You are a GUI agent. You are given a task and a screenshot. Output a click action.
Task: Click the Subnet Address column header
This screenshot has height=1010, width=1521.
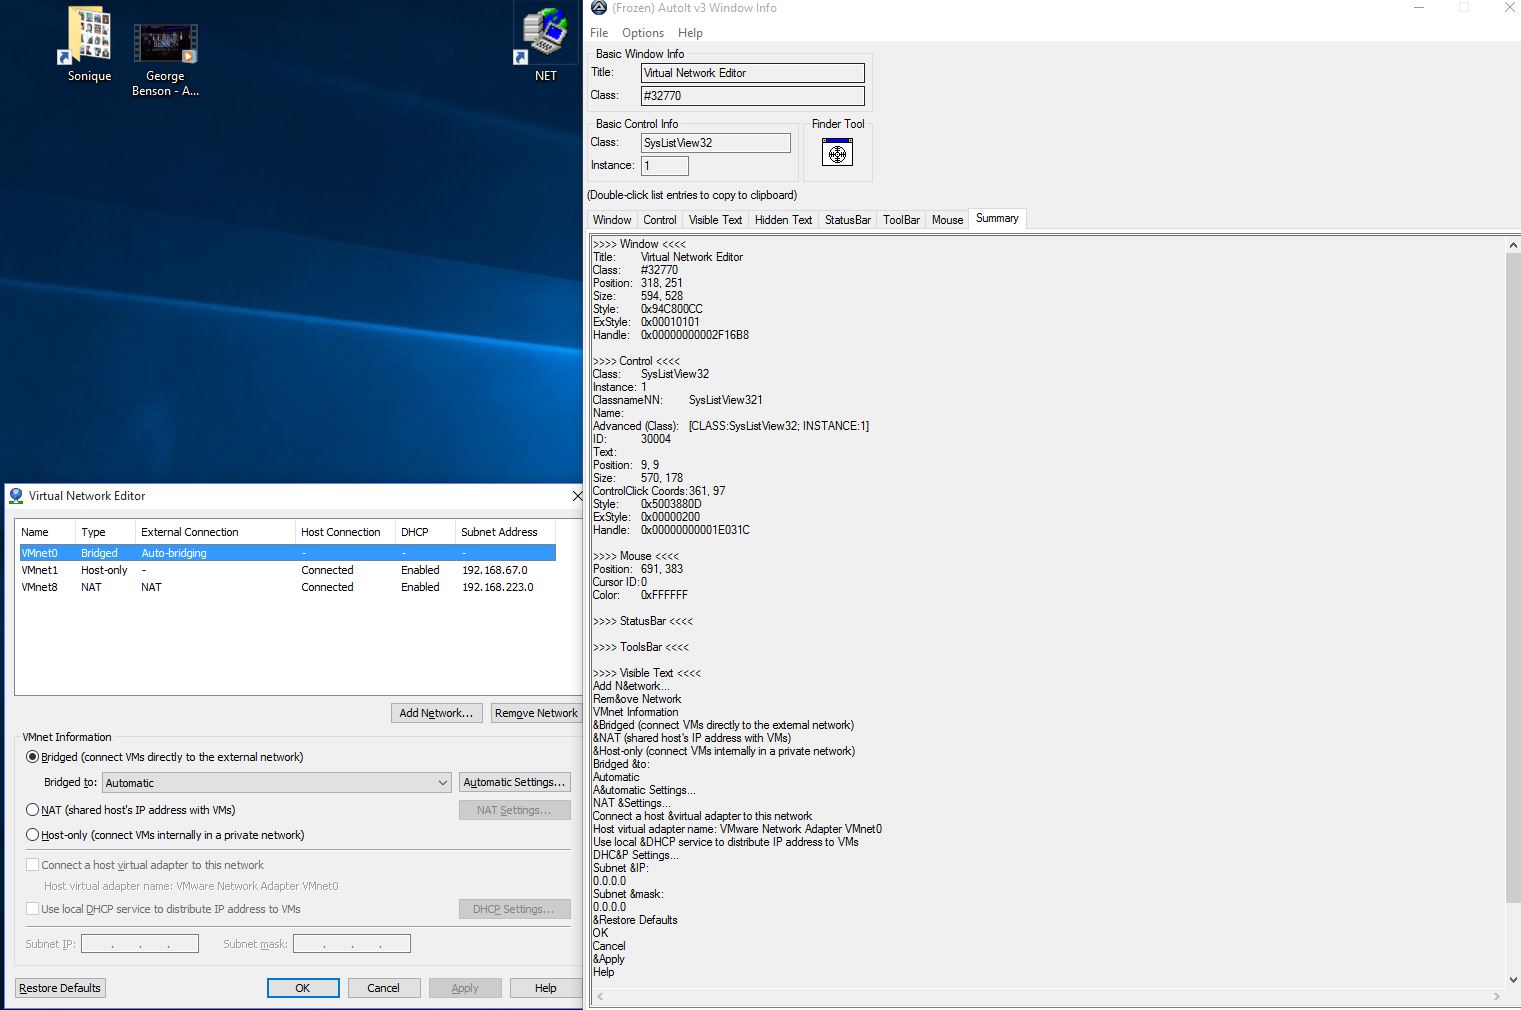(x=505, y=532)
